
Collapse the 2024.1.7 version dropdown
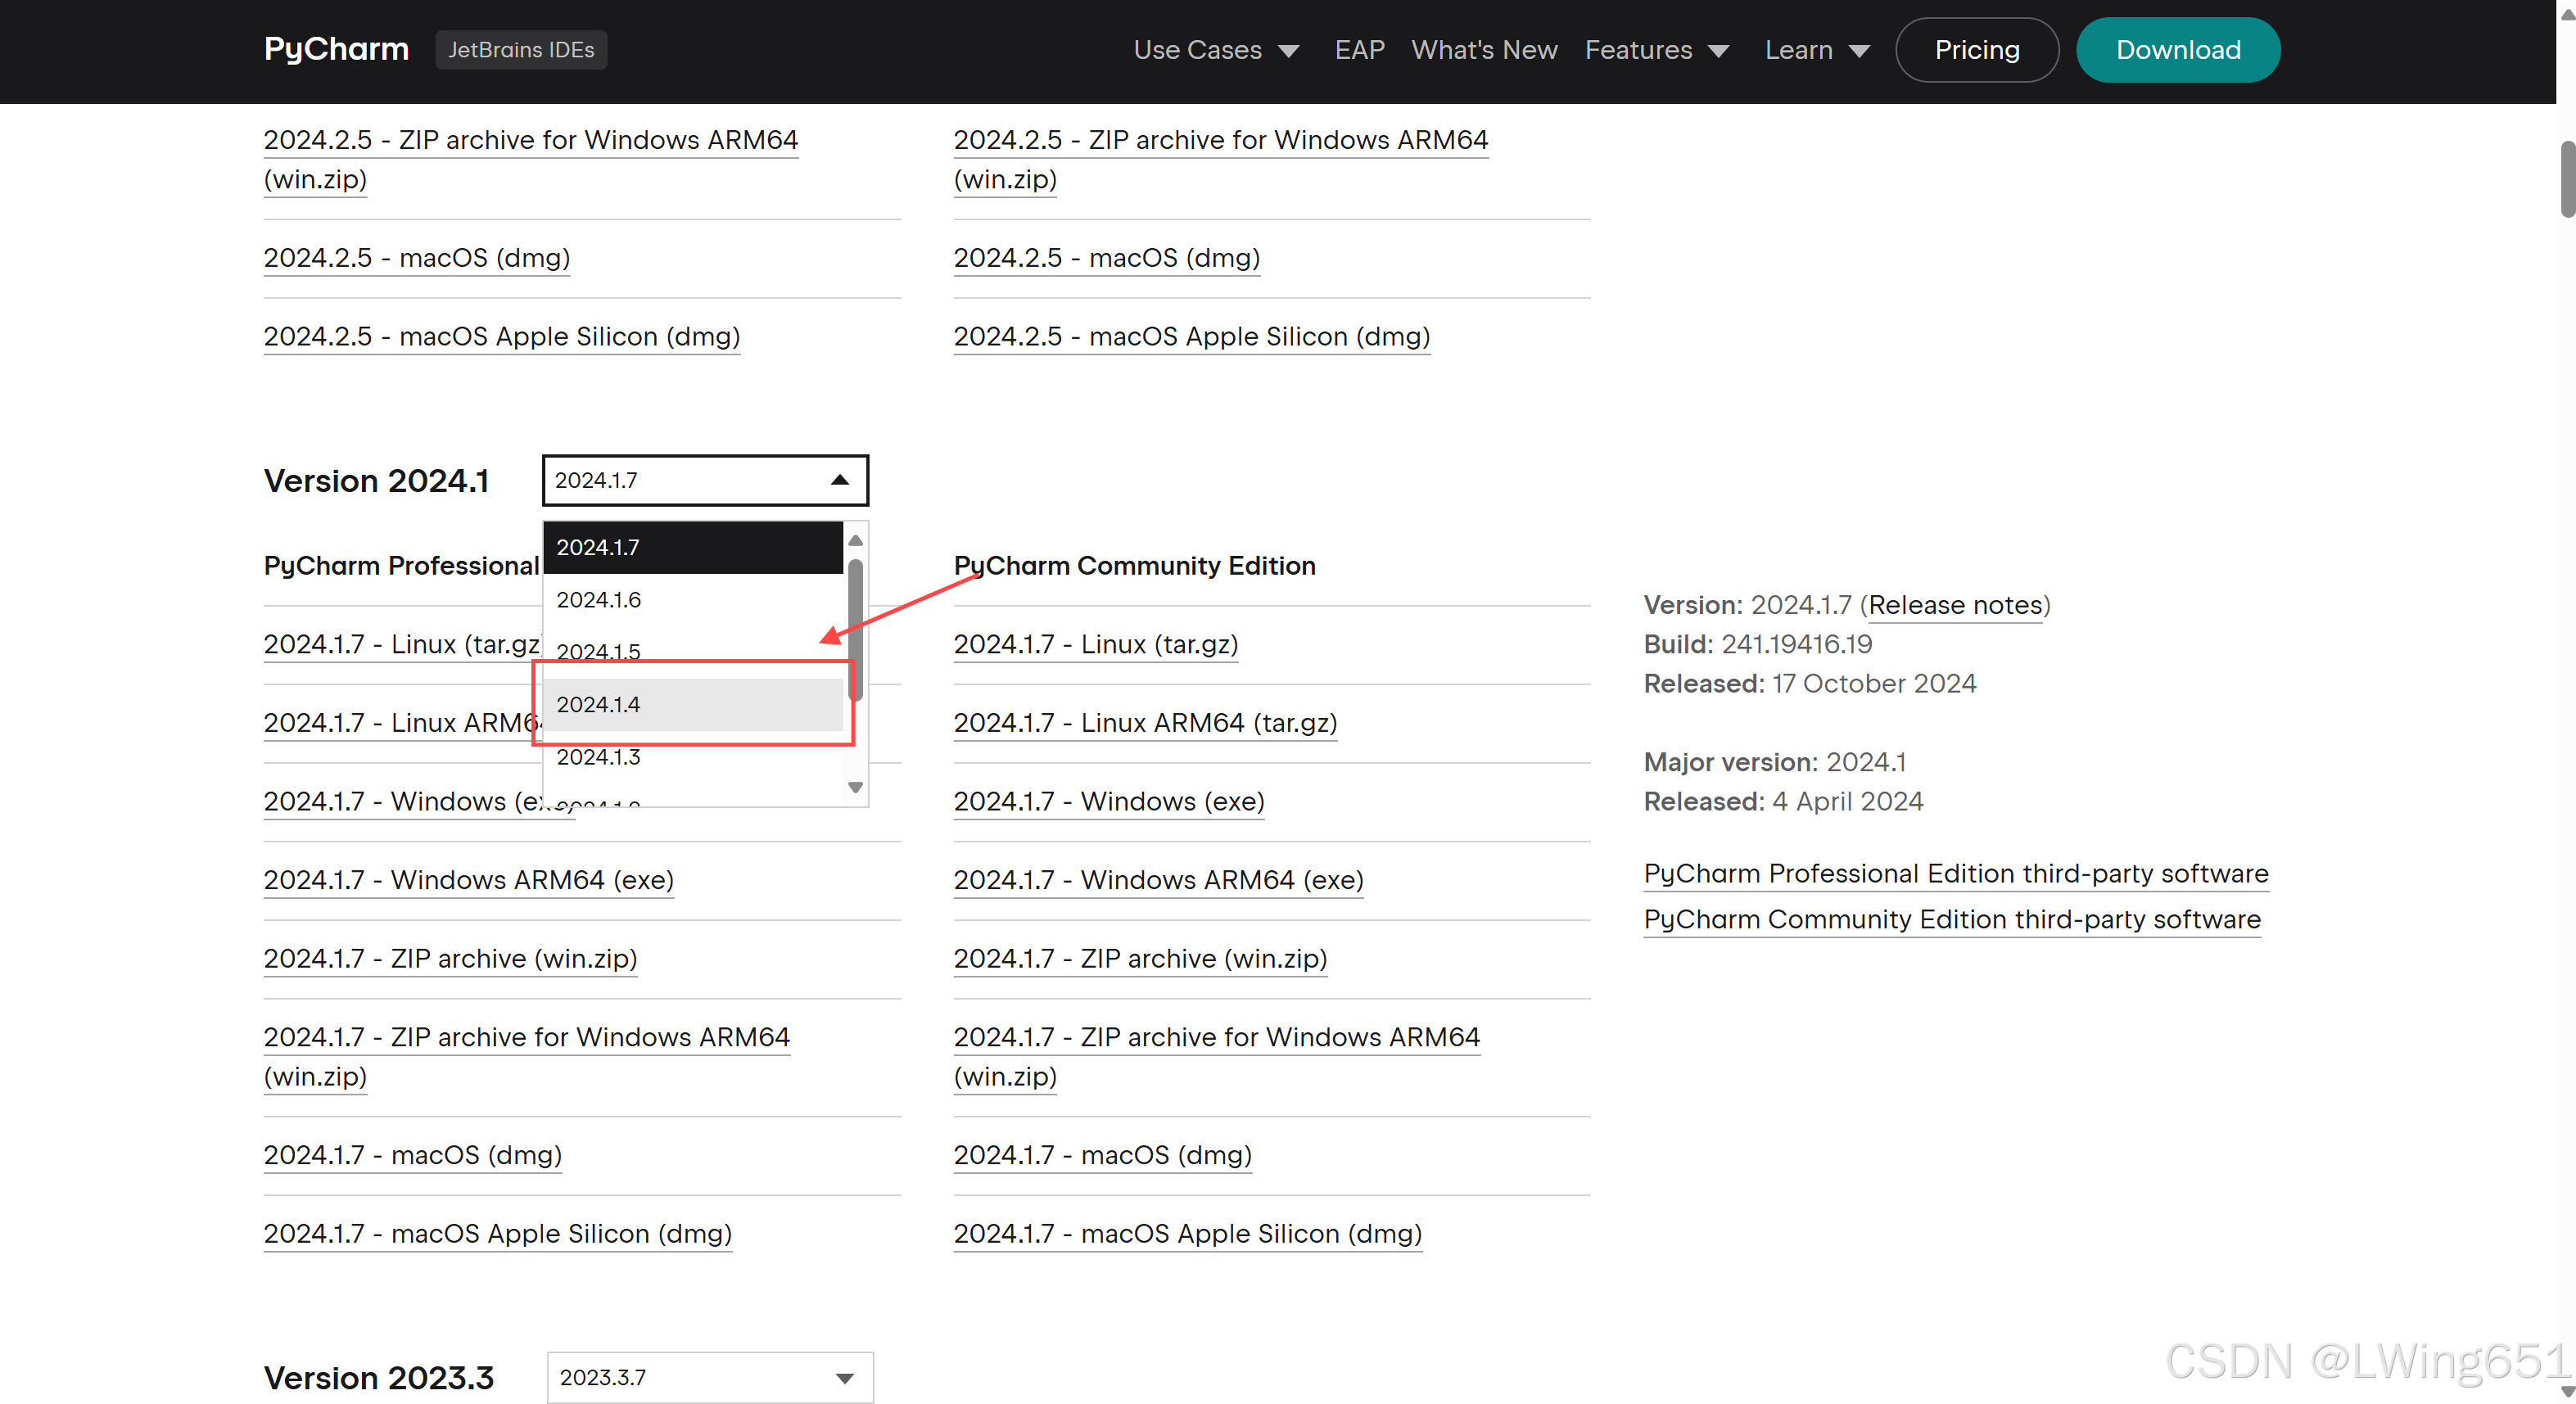[704, 480]
